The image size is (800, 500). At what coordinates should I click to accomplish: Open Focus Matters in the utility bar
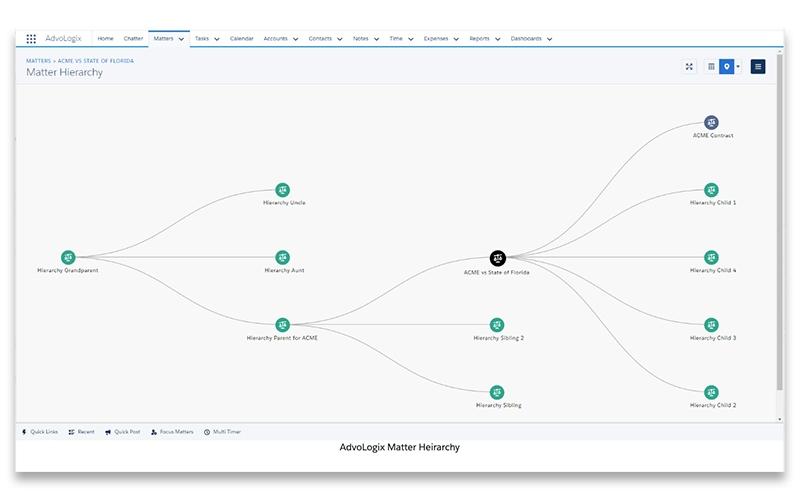pos(172,432)
